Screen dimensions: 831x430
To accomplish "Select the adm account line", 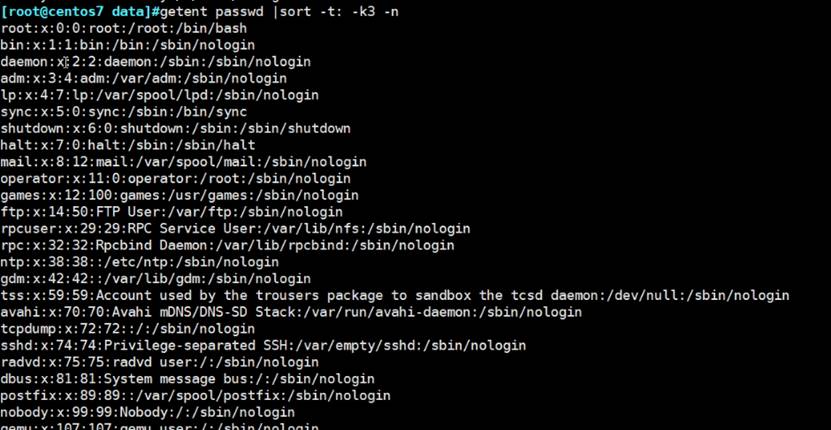I will [x=143, y=78].
